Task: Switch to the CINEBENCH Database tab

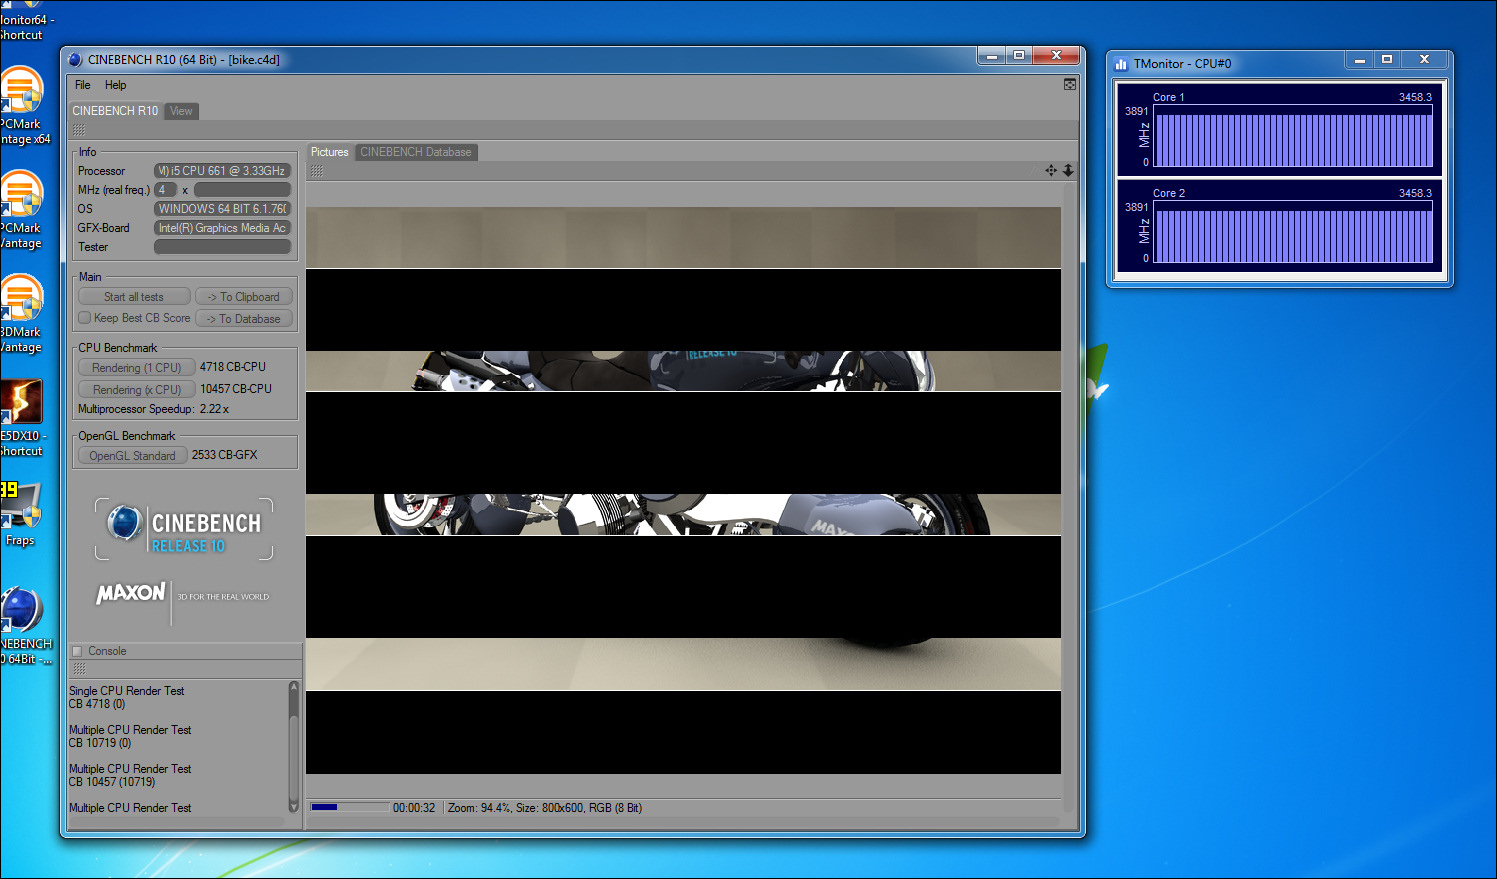Action: 415,152
